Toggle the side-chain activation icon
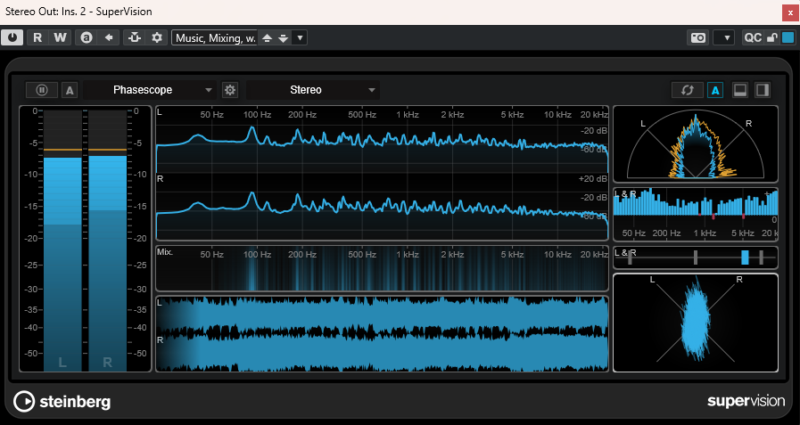Image resolution: width=800 pixels, height=425 pixels. 135,38
